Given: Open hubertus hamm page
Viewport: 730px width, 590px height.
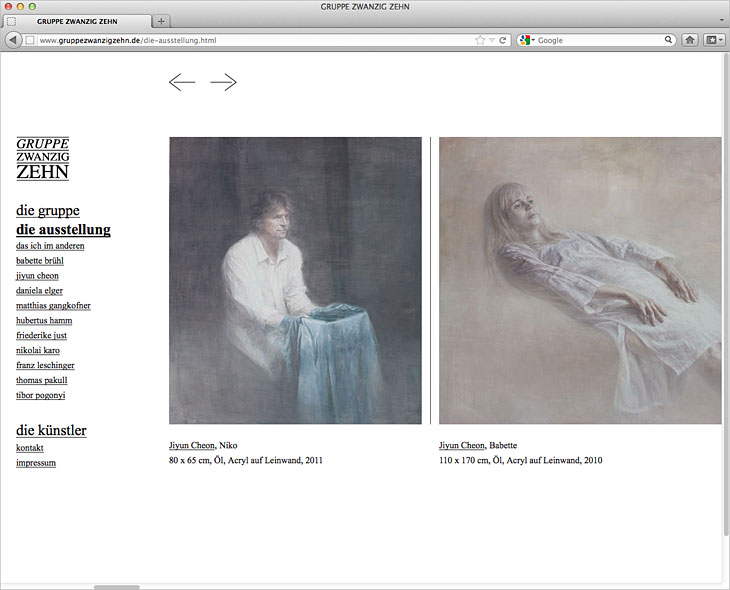Looking at the screenshot, I should pyautogui.click(x=44, y=320).
